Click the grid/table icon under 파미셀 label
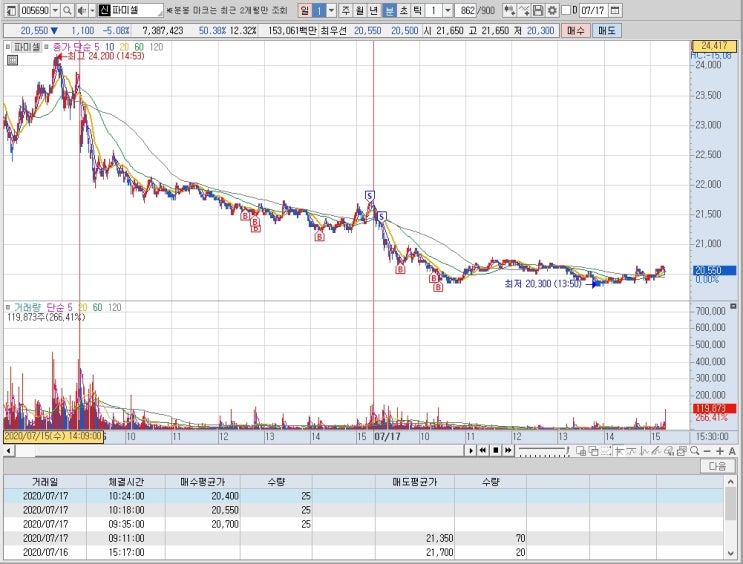 click(x=12, y=60)
